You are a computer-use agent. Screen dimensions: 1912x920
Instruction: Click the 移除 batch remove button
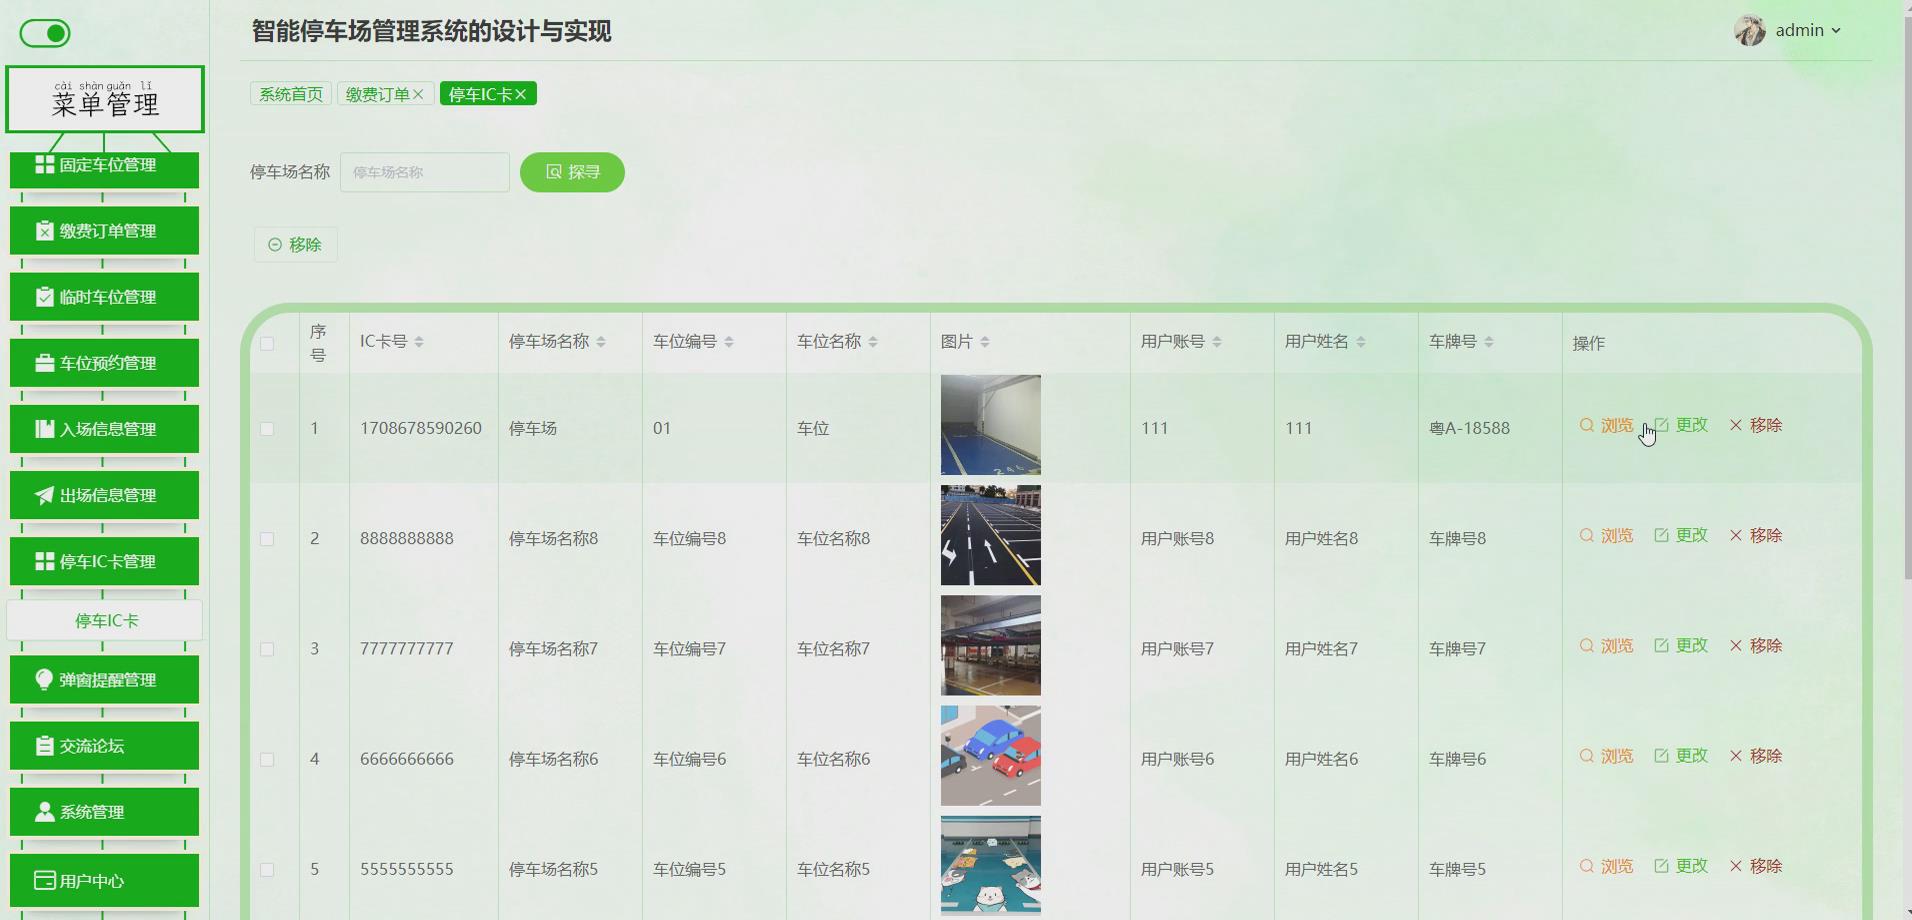[x=295, y=244]
